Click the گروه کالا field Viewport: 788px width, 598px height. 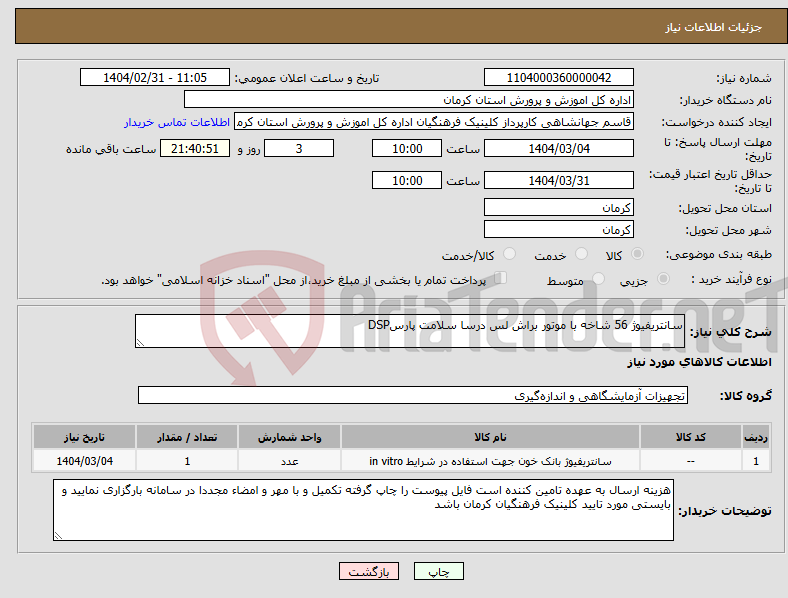[413, 395]
